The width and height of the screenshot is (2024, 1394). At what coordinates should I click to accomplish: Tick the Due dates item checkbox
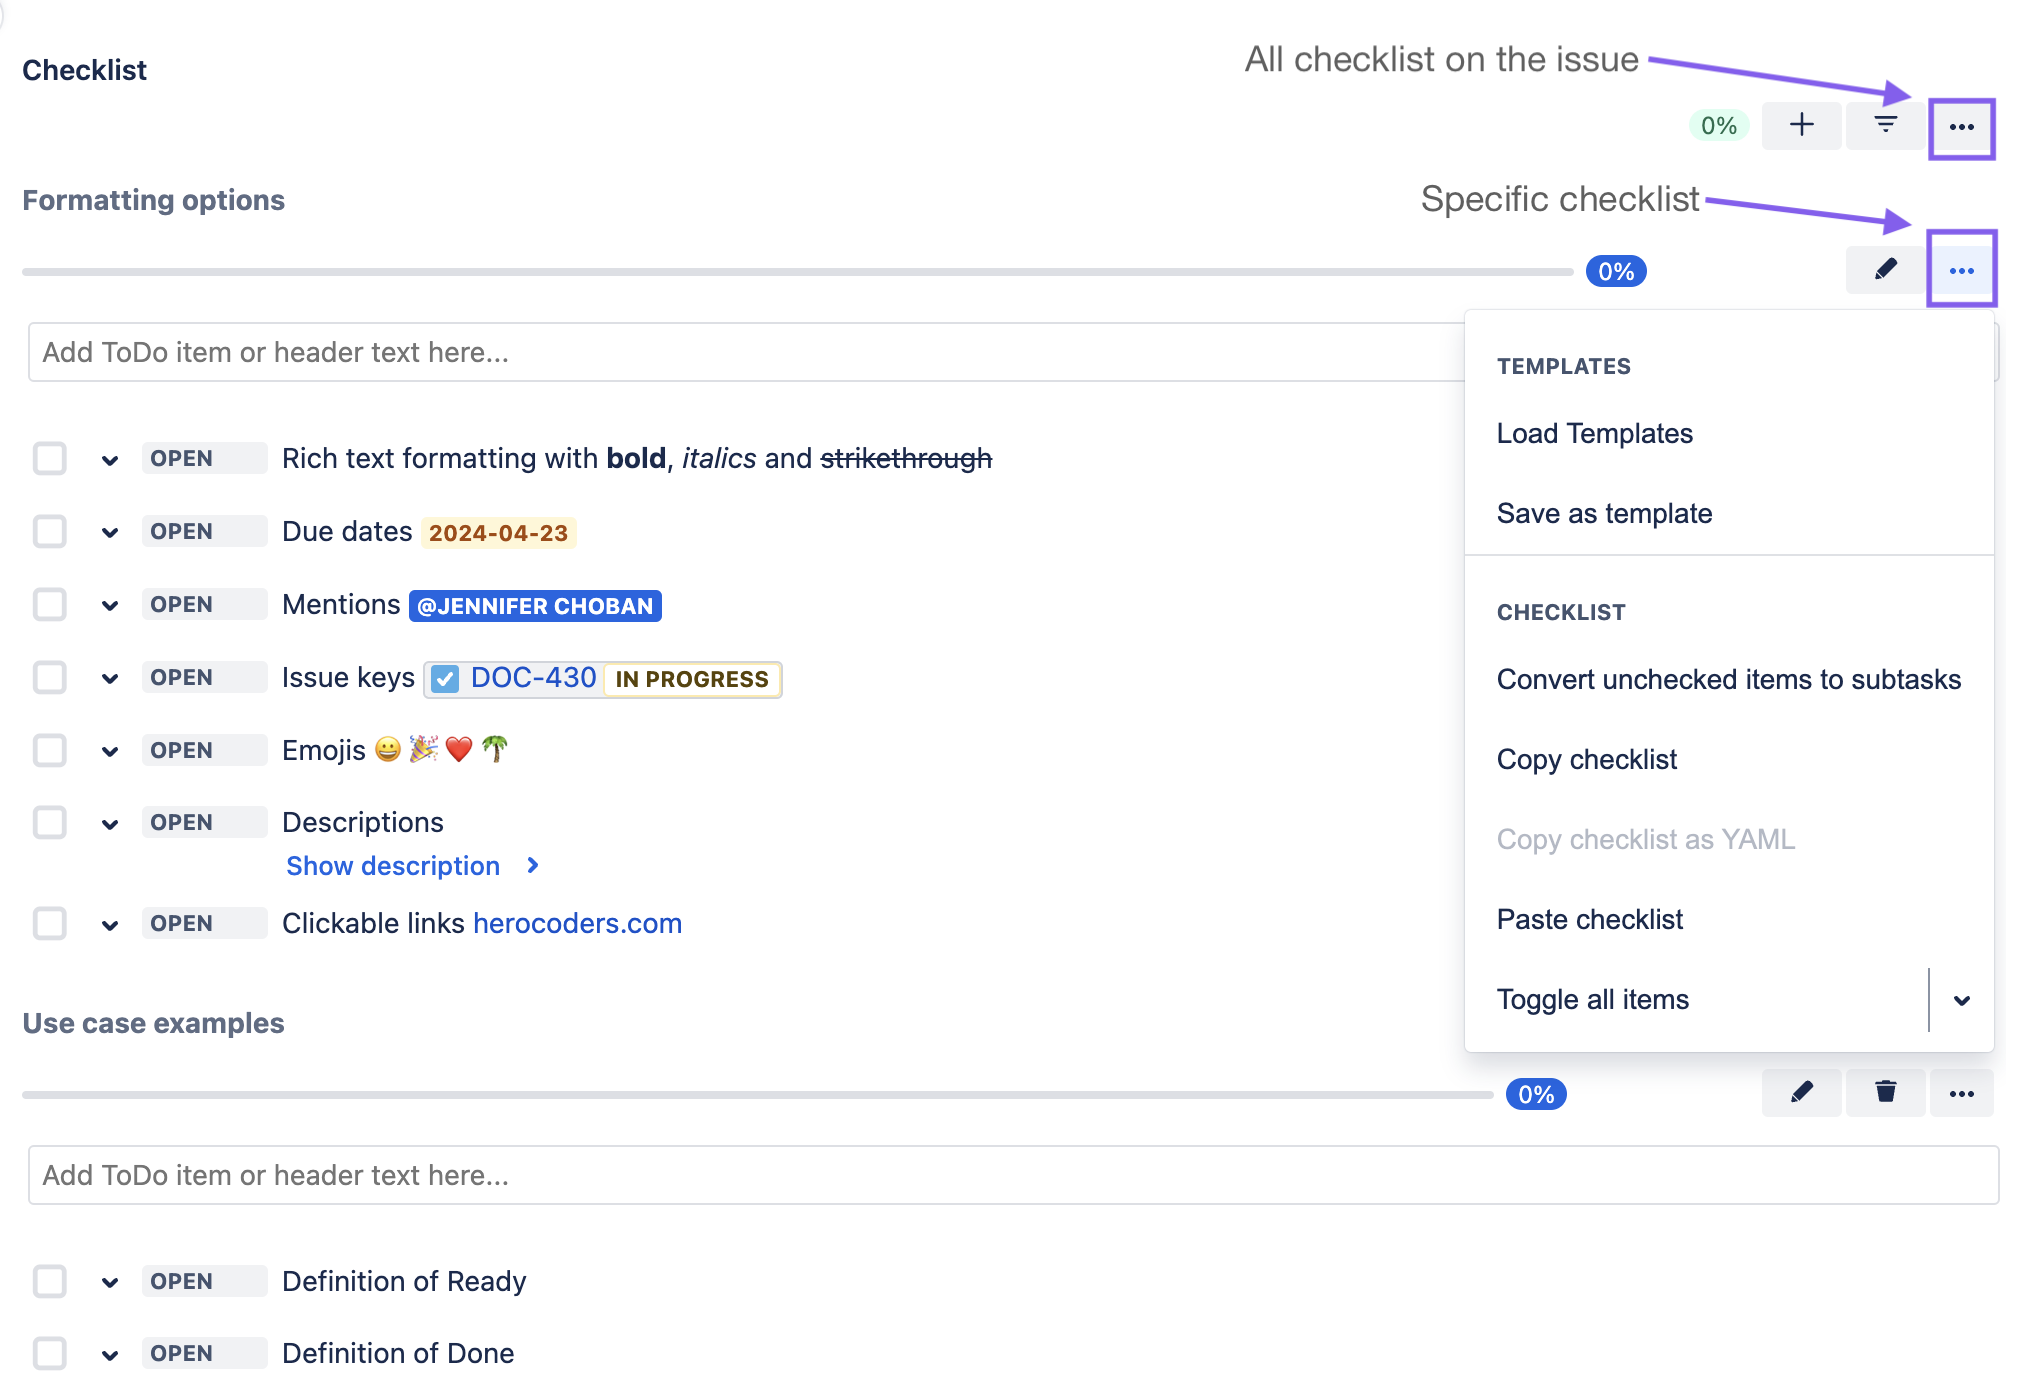(50, 532)
